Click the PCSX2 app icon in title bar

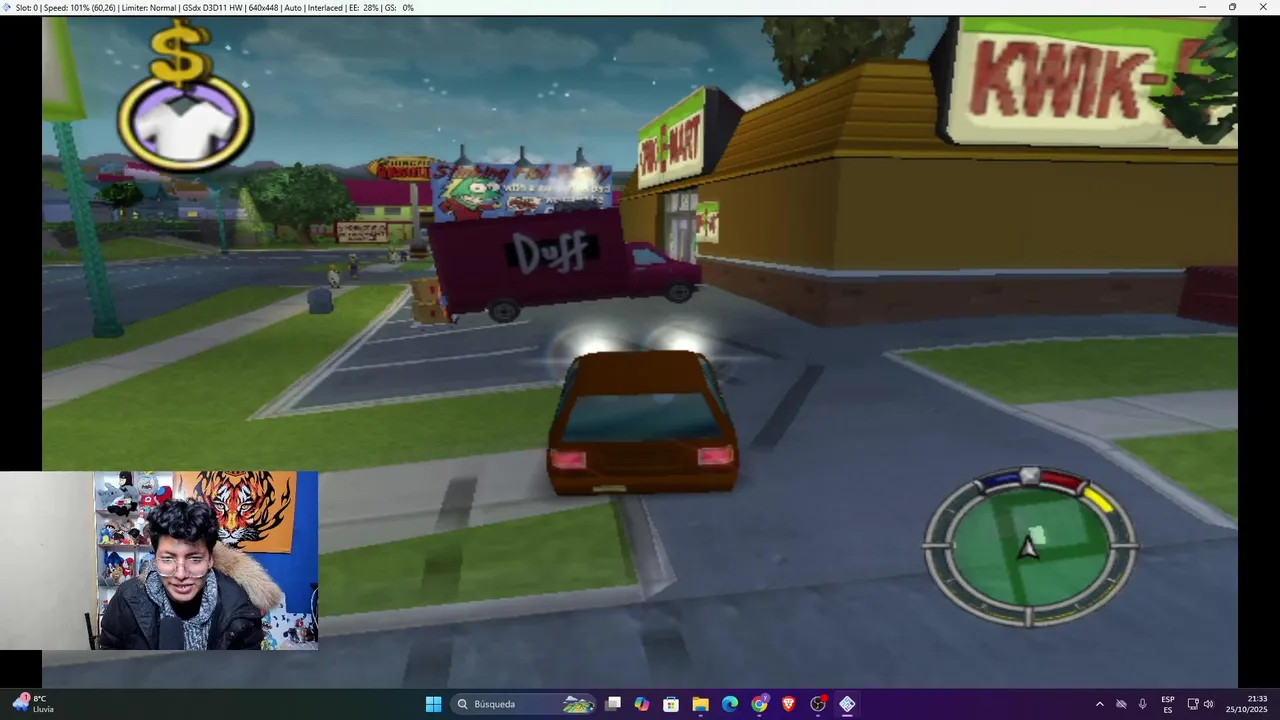pyautogui.click(x=7, y=7)
